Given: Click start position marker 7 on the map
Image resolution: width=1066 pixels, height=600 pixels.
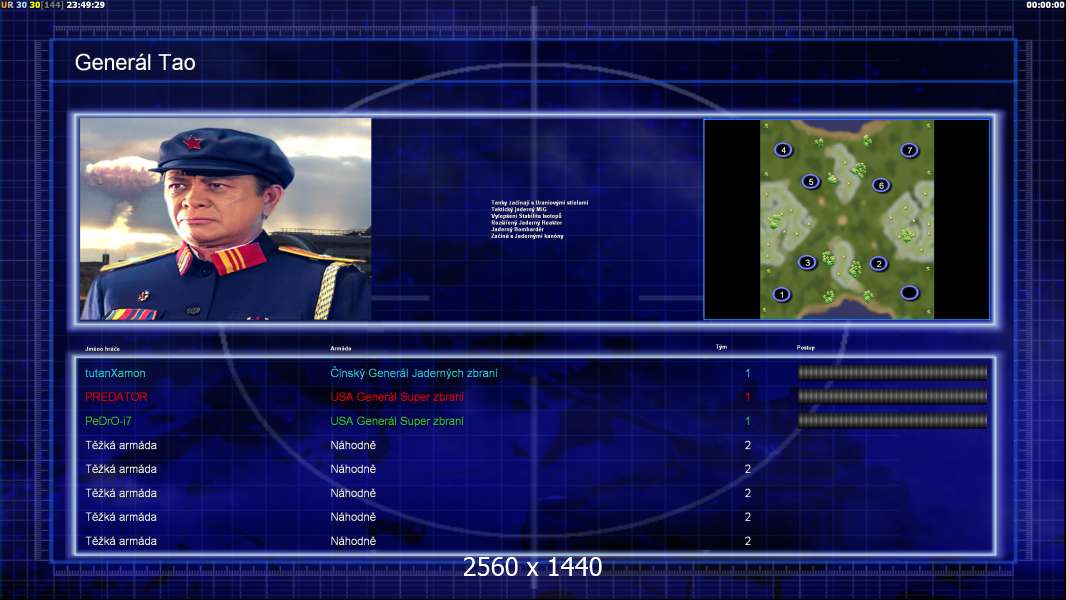Looking at the screenshot, I should pyautogui.click(x=909, y=150).
